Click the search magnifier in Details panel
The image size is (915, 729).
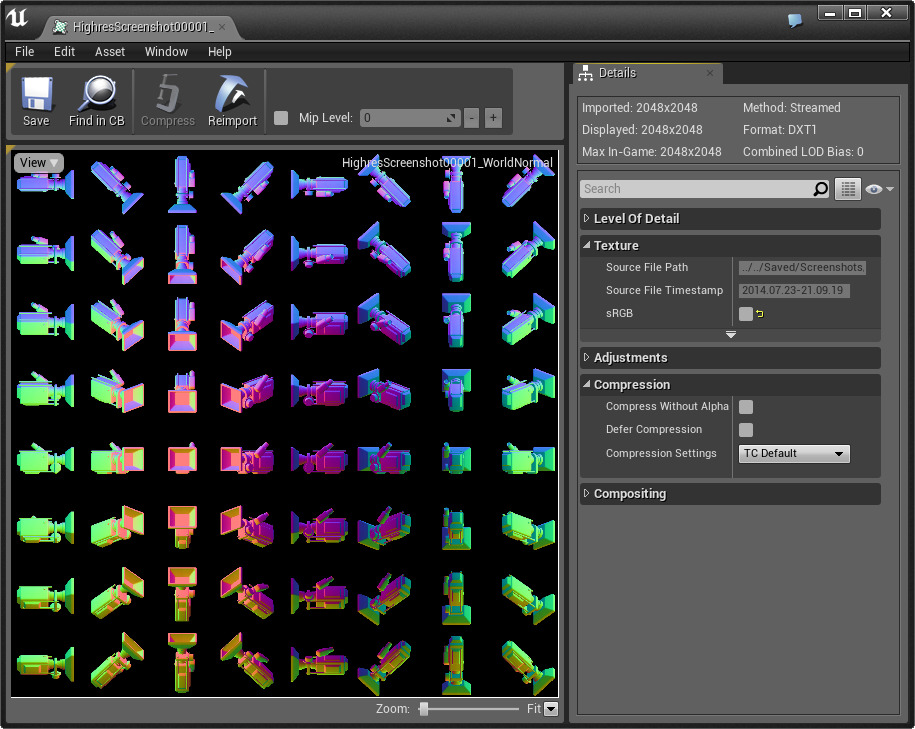pos(821,189)
